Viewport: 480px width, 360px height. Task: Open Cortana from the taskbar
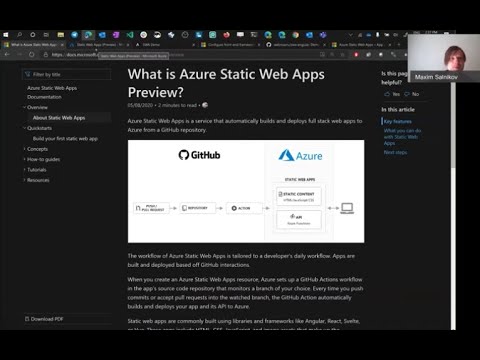coord(33,35)
